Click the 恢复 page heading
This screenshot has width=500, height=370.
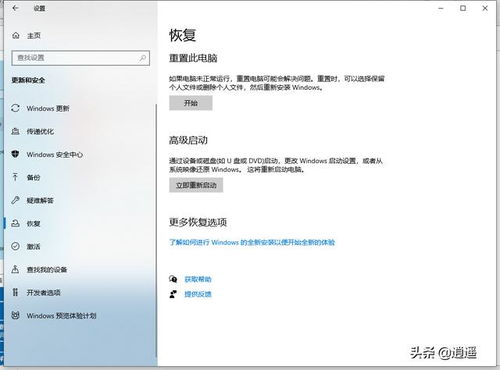pyautogui.click(x=182, y=35)
